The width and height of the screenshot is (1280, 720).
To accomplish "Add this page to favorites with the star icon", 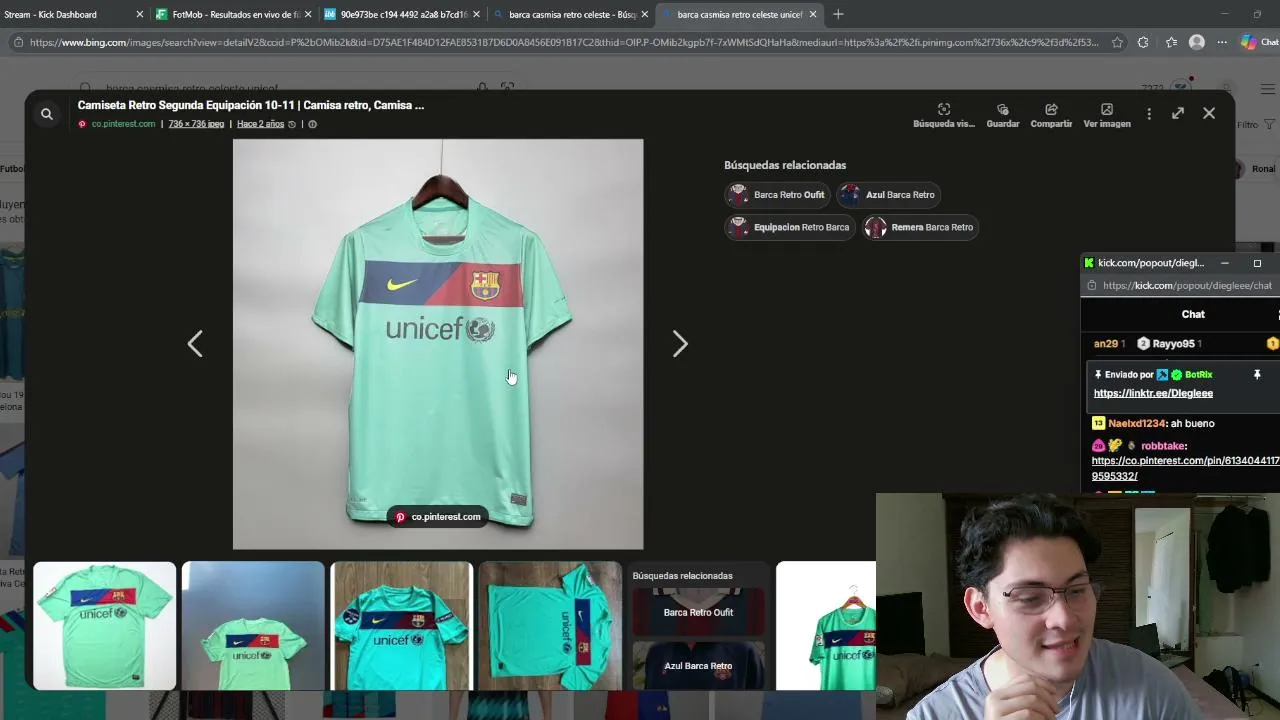I will tap(1117, 43).
